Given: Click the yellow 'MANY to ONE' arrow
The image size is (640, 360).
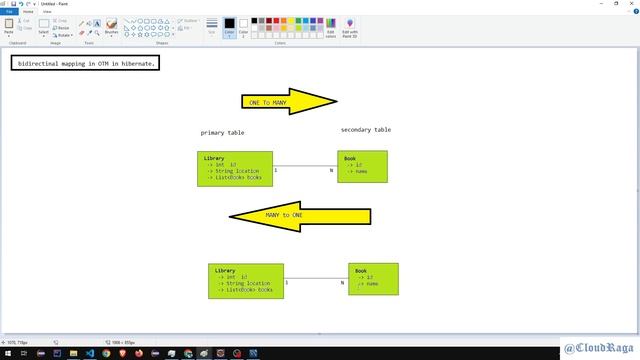Looking at the screenshot, I should [300, 216].
